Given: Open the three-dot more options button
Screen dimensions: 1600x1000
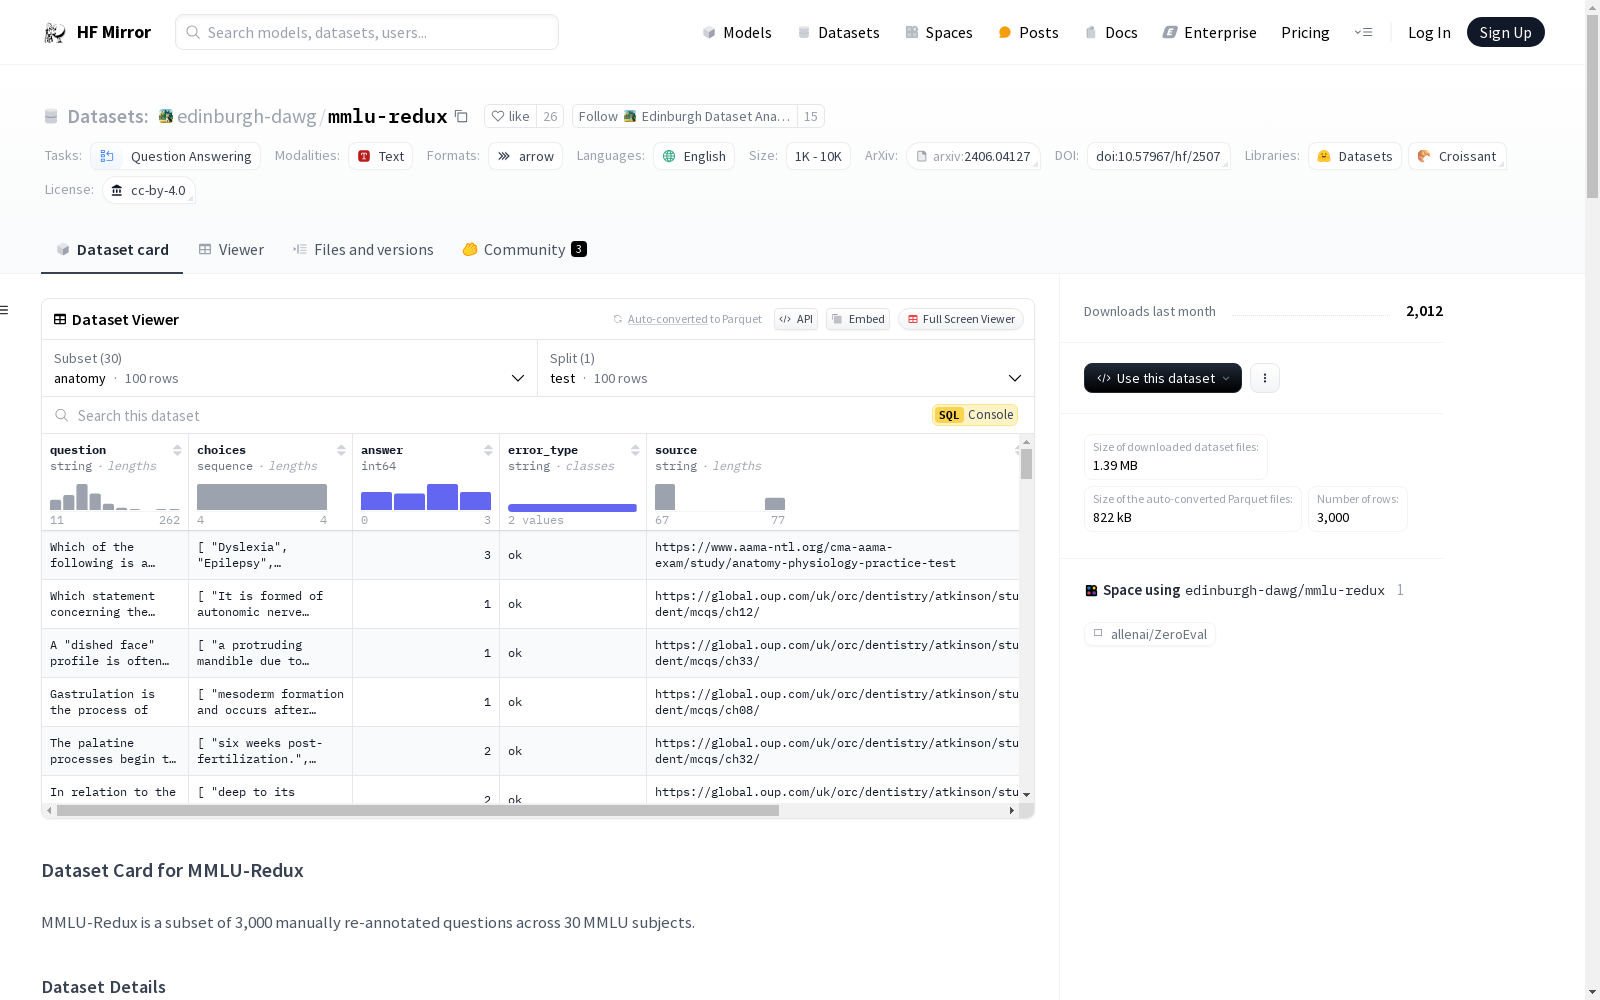Looking at the screenshot, I should tap(1265, 378).
